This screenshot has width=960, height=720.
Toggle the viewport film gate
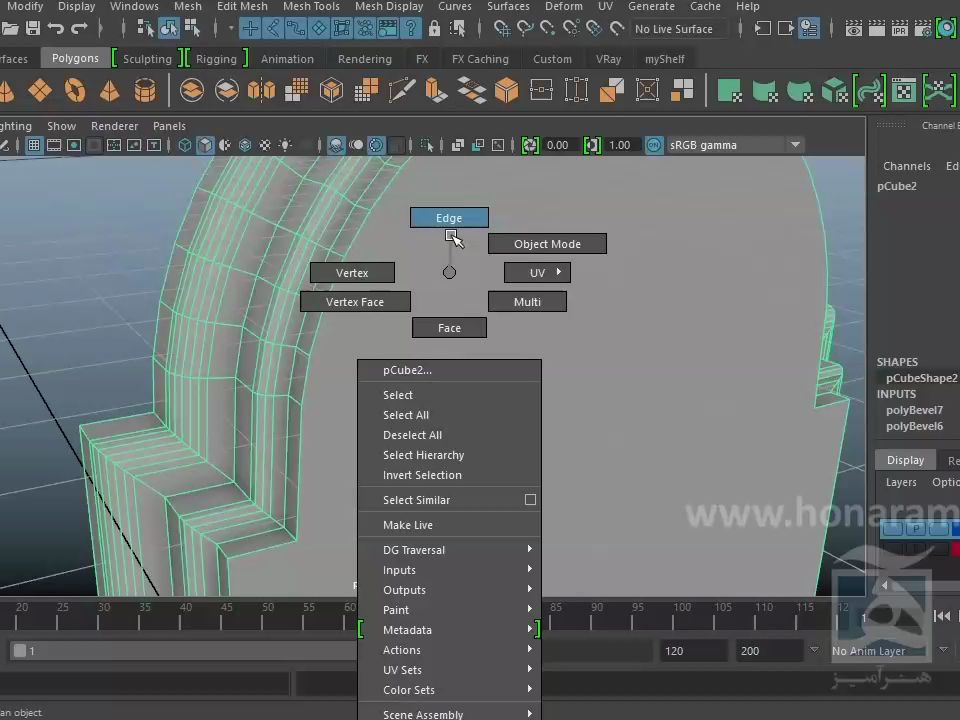pos(54,145)
